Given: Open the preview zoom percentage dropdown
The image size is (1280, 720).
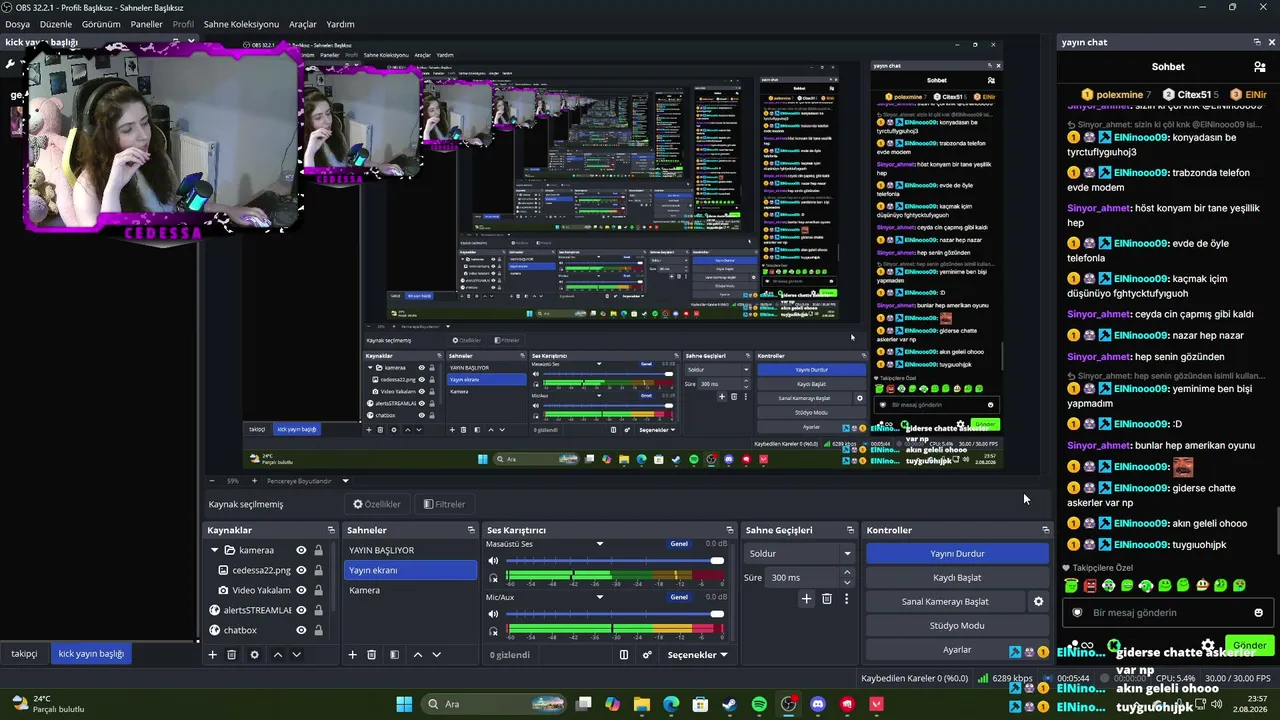Looking at the screenshot, I should [233, 481].
